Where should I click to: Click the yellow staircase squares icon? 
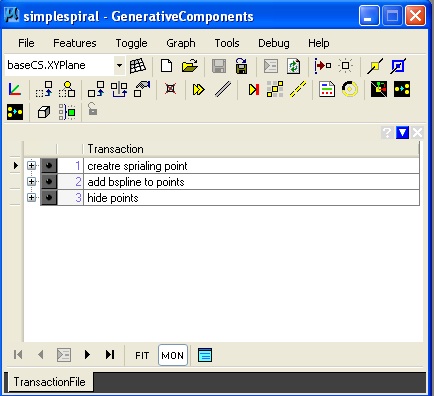(x=275, y=89)
